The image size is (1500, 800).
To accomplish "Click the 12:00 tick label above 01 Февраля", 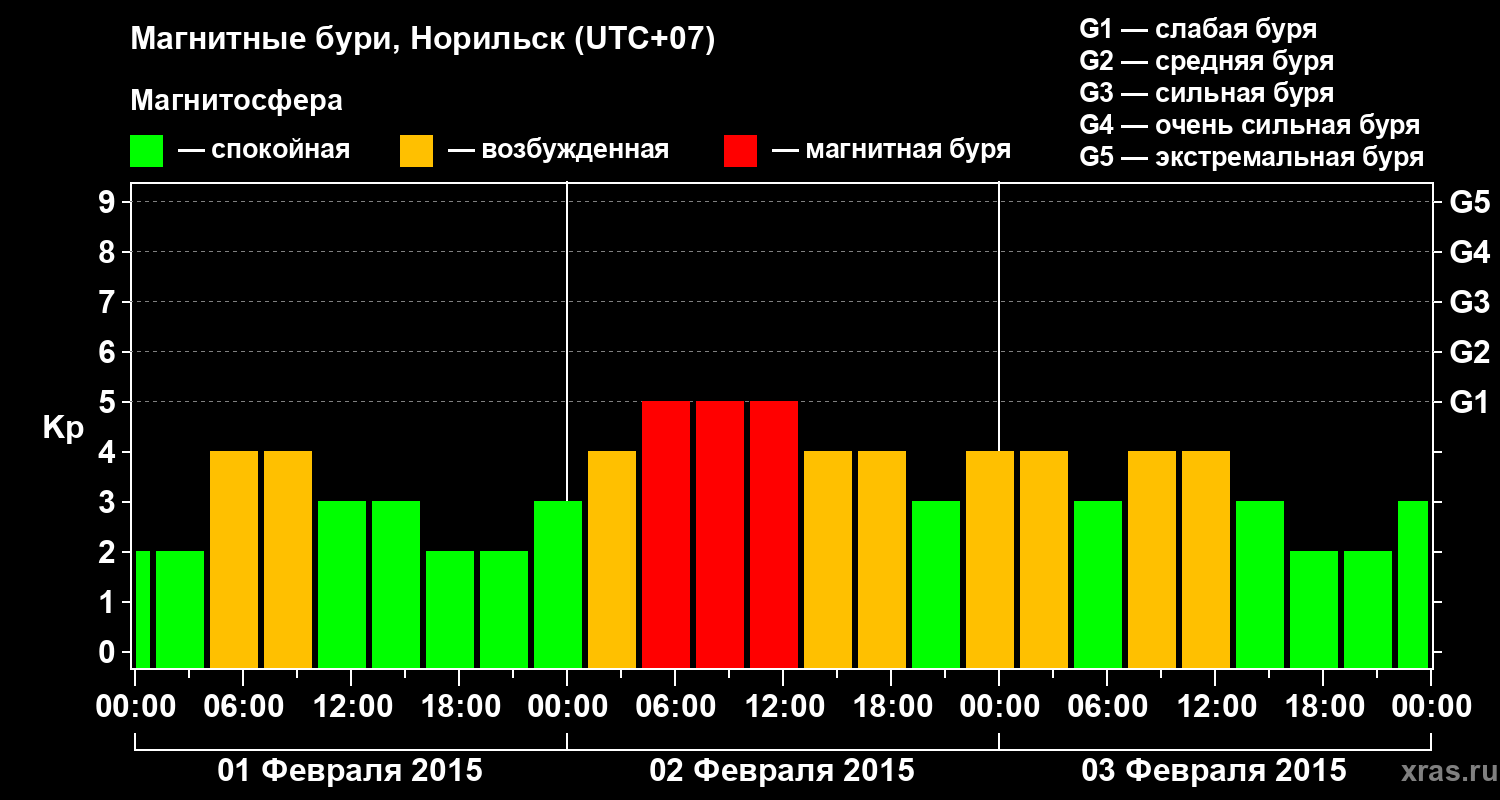I will [x=351, y=707].
